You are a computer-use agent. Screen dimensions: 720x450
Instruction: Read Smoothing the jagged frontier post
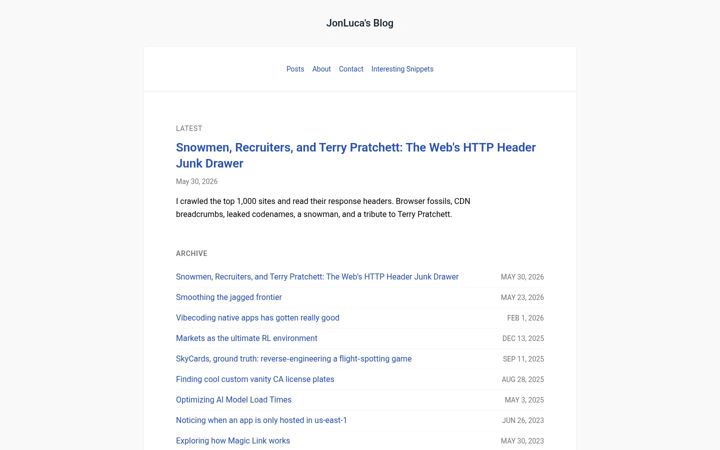pyautogui.click(x=229, y=297)
